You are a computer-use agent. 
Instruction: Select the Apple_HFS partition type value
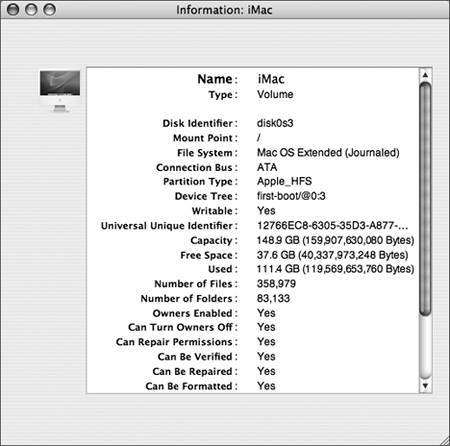click(x=284, y=181)
